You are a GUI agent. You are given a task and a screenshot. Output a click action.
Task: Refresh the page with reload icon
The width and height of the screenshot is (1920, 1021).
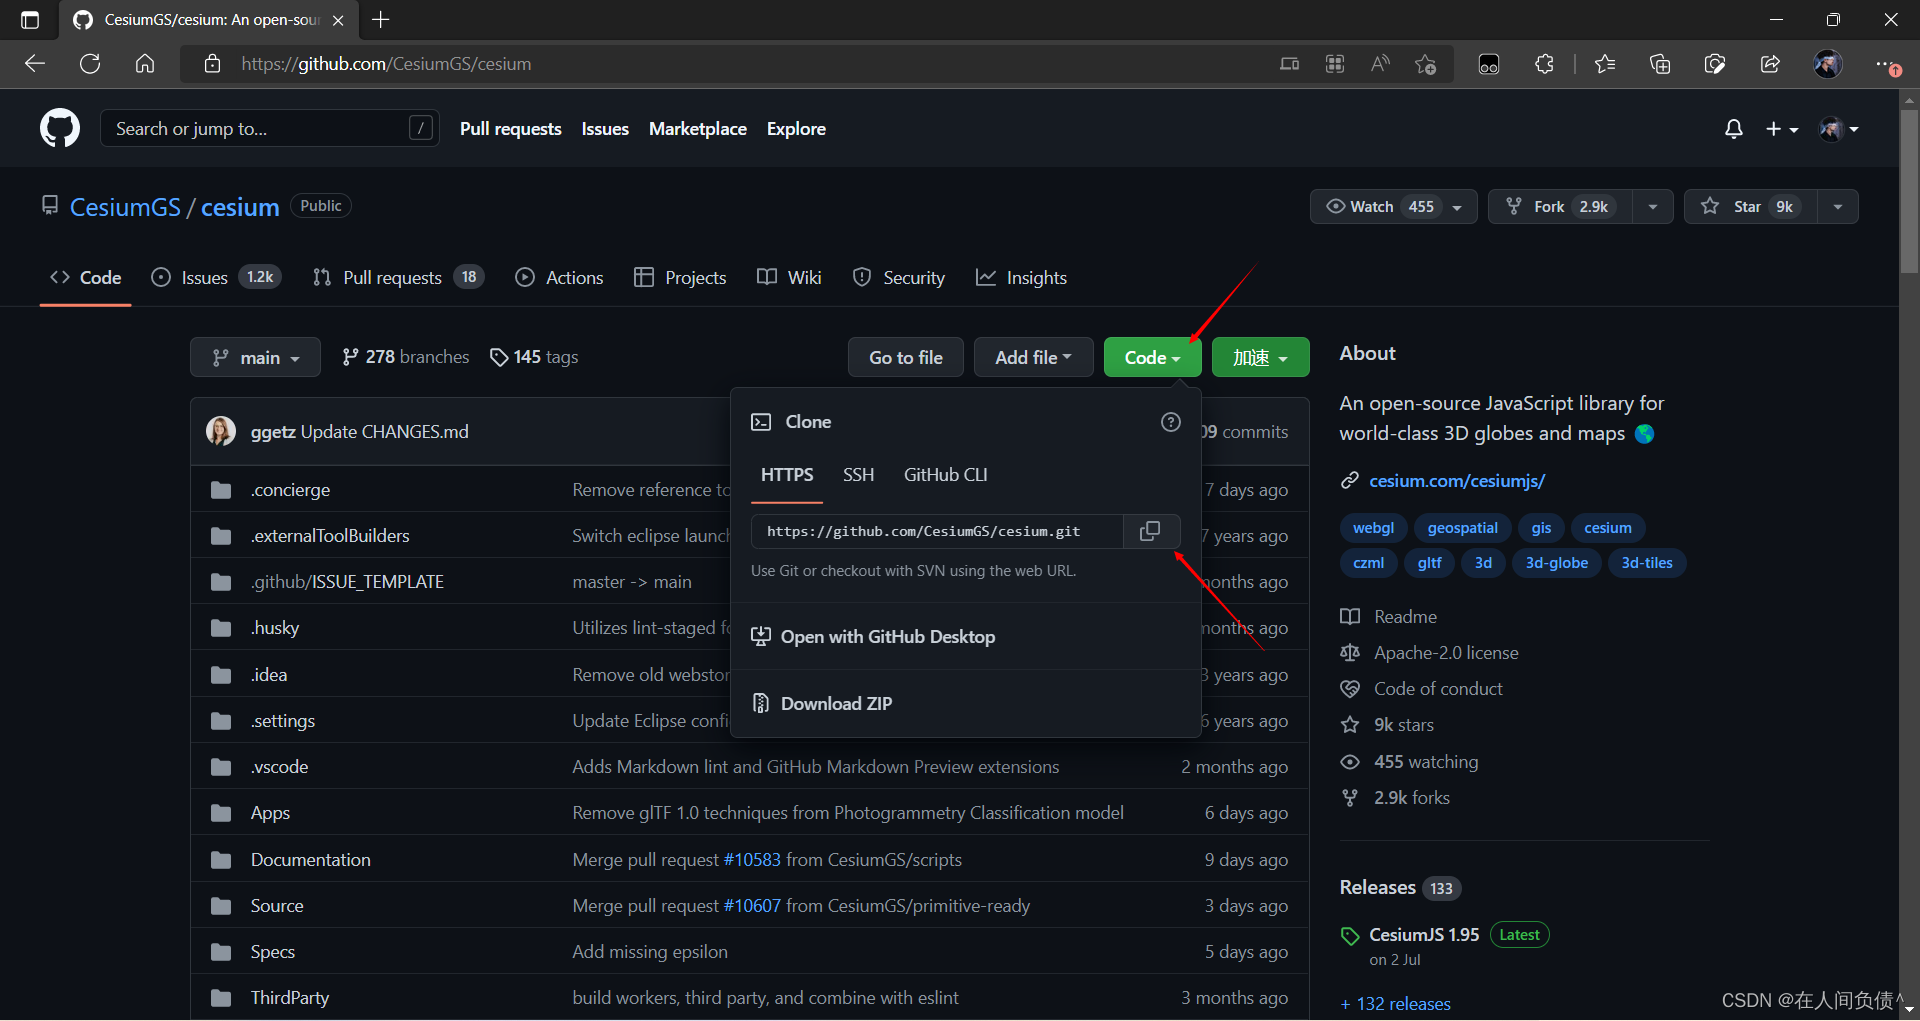[x=90, y=64]
